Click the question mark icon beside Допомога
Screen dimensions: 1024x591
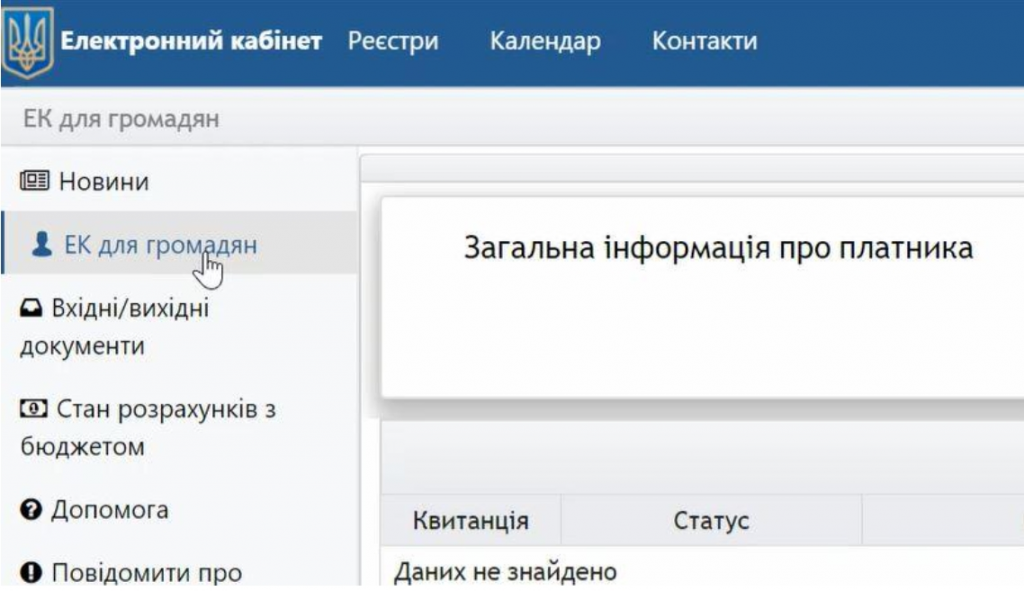tap(31, 509)
